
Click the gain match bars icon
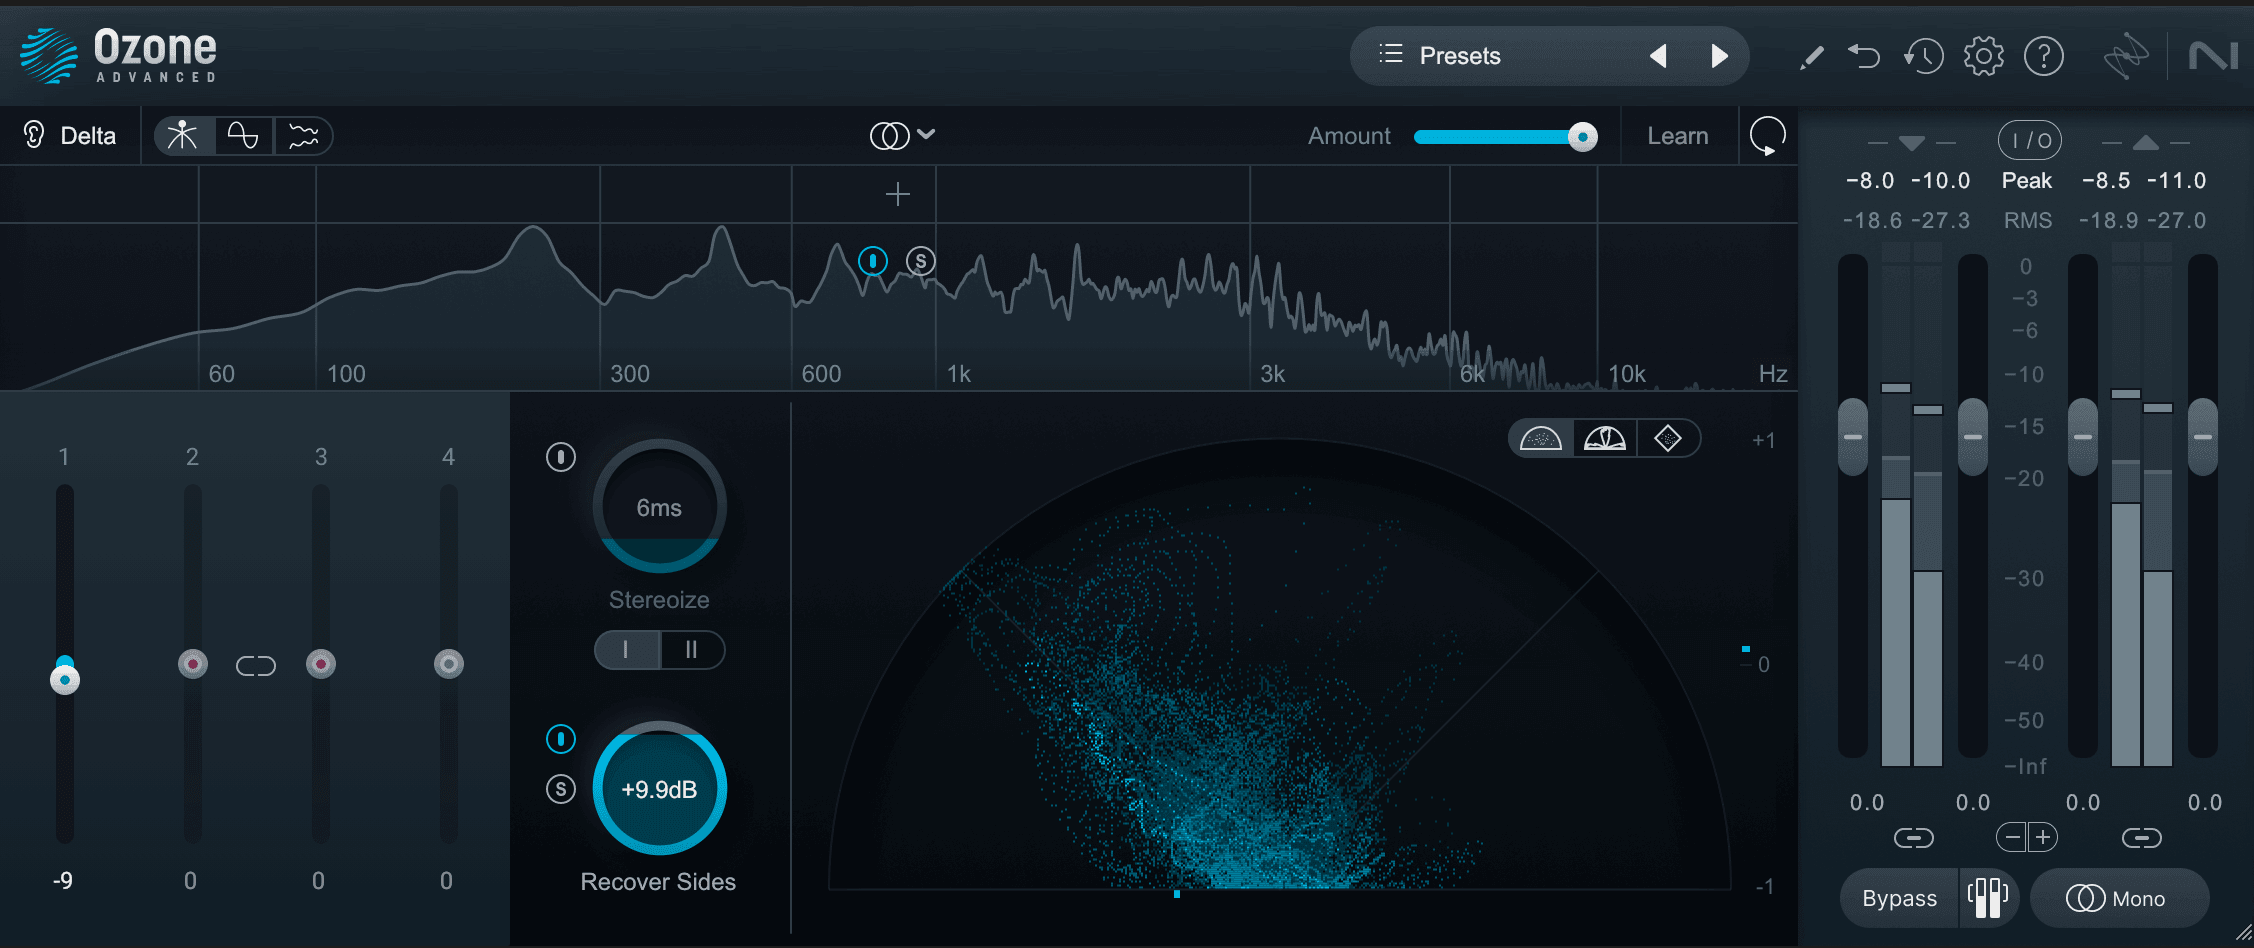(1988, 898)
